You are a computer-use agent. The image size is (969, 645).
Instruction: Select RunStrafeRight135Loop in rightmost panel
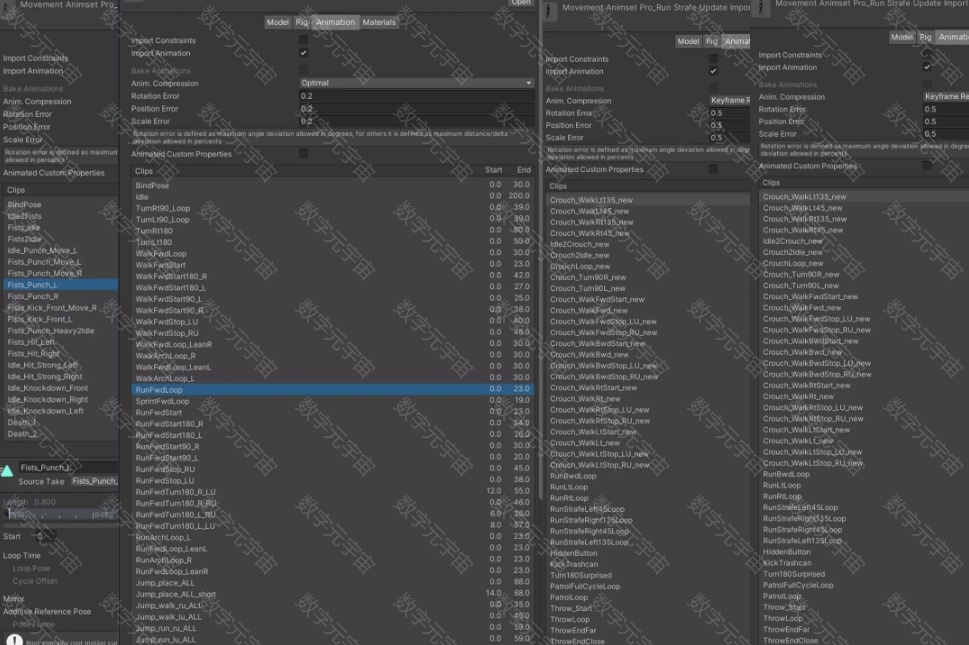[864, 518]
